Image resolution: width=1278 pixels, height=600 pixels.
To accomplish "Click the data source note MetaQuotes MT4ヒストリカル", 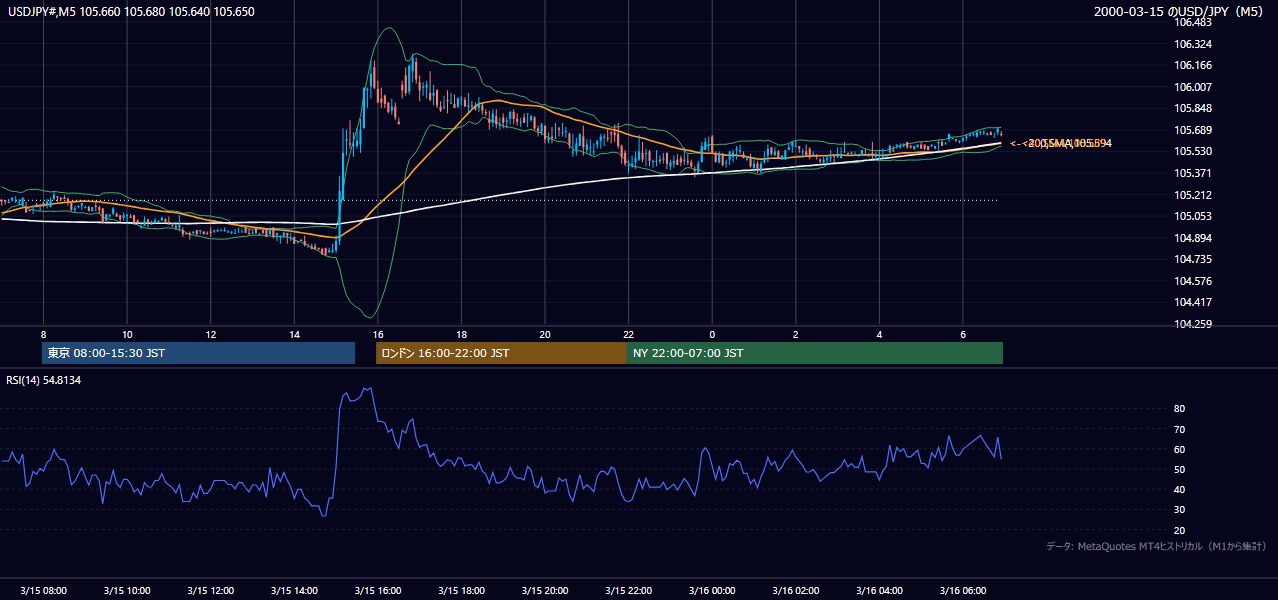I will point(1156,547).
